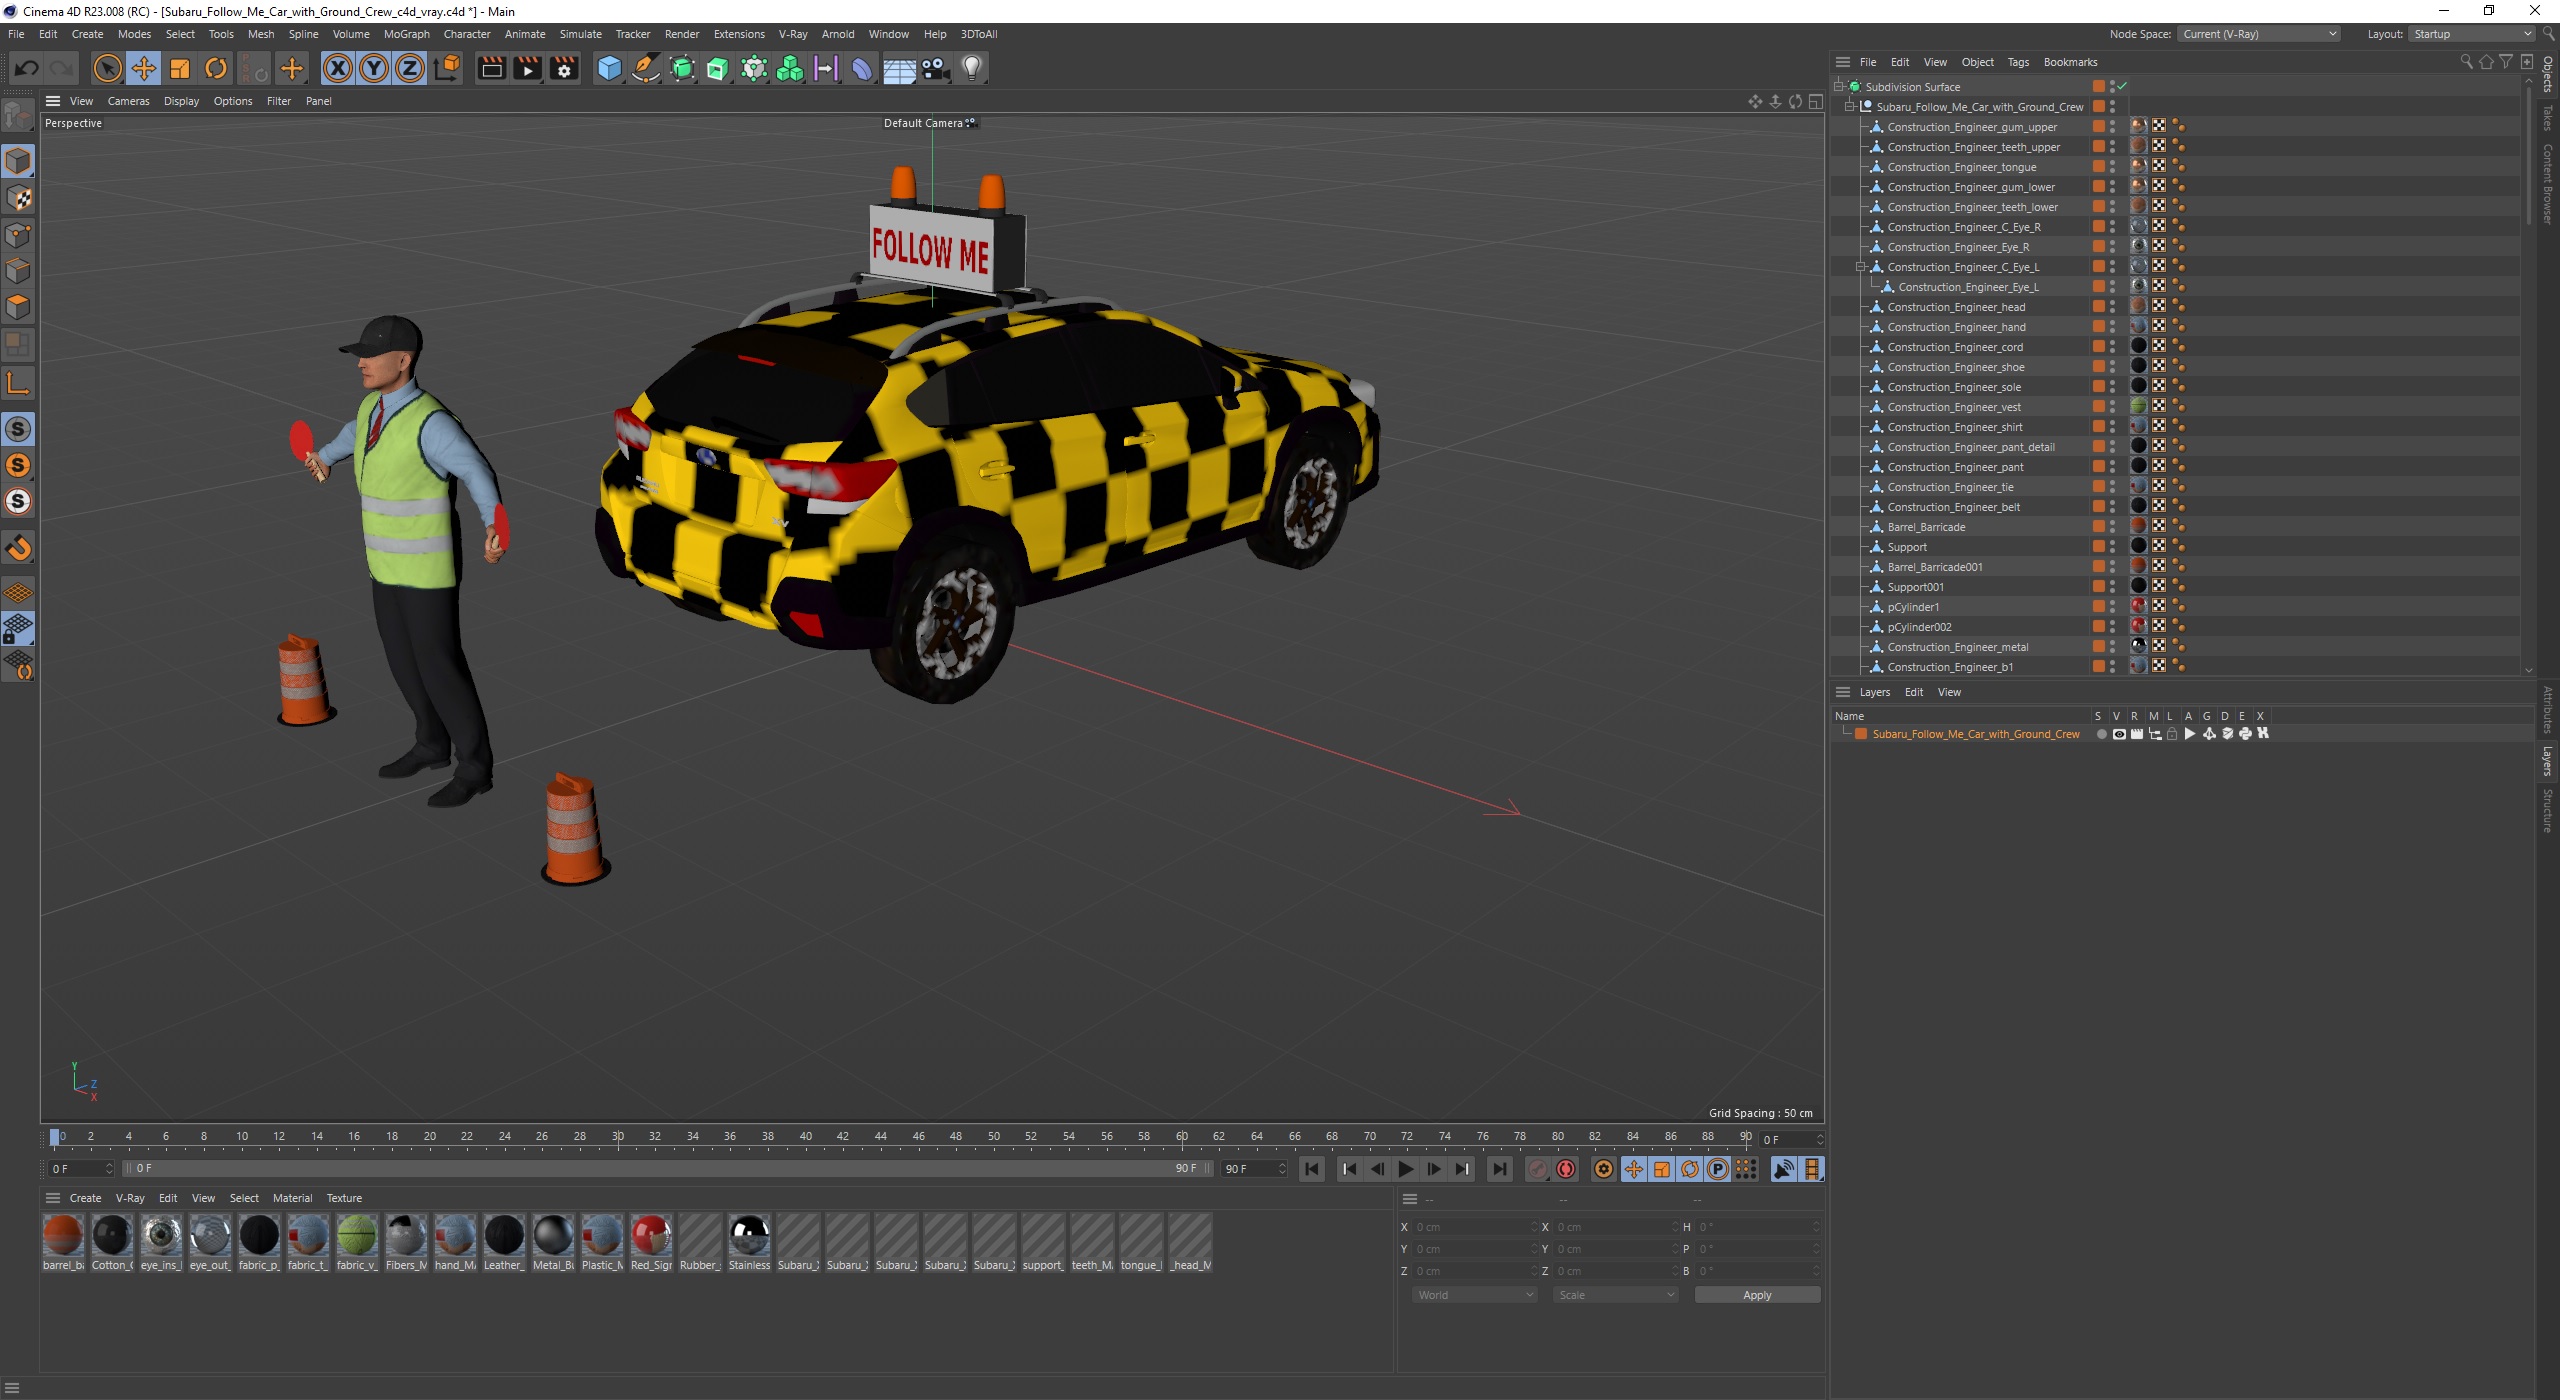The width and height of the screenshot is (2560, 1400).
Task: Click the Camera object icon
Action: 936,68
